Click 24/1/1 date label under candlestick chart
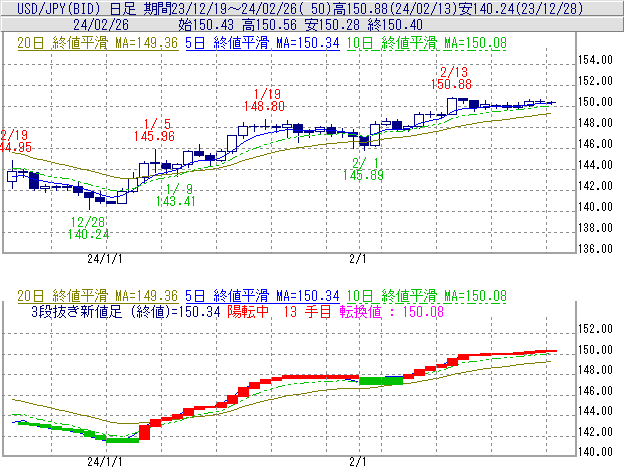The image size is (624, 475). point(105,259)
